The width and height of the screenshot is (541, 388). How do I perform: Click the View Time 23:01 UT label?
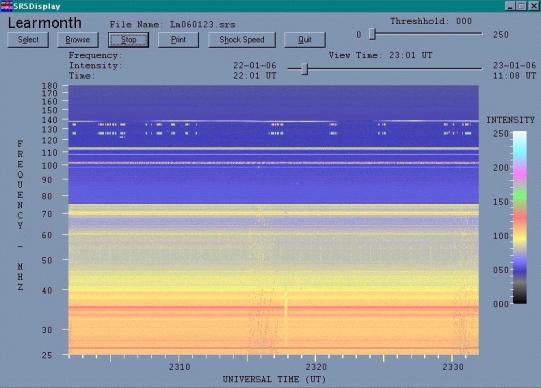click(x=380, y=55)
